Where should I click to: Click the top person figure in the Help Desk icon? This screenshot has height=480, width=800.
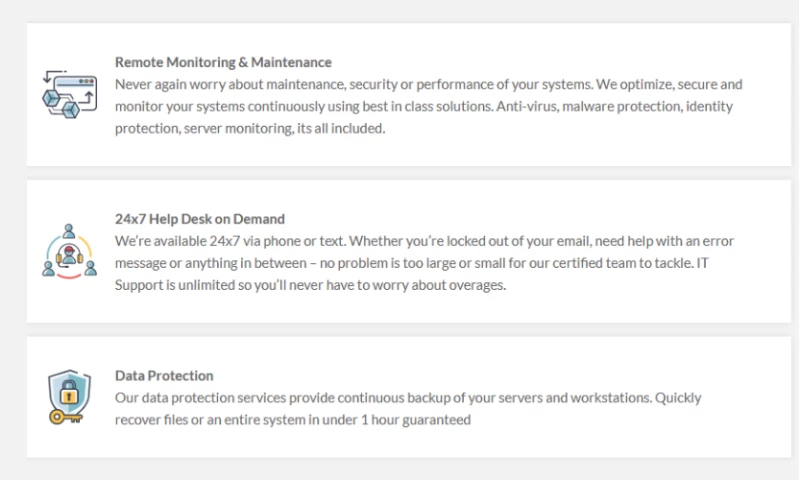point(69,230)
